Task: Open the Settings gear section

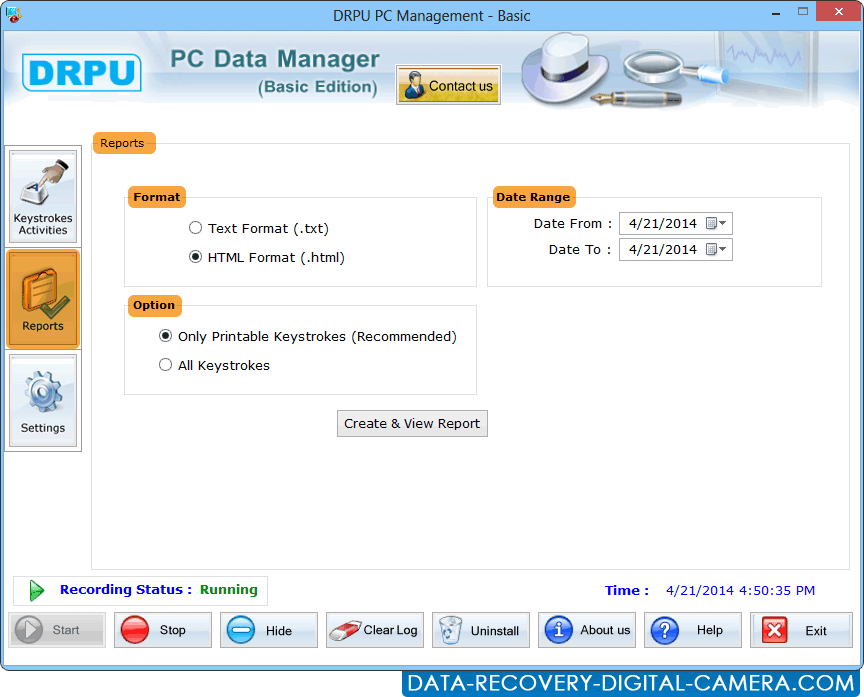Action: point(43,401)
